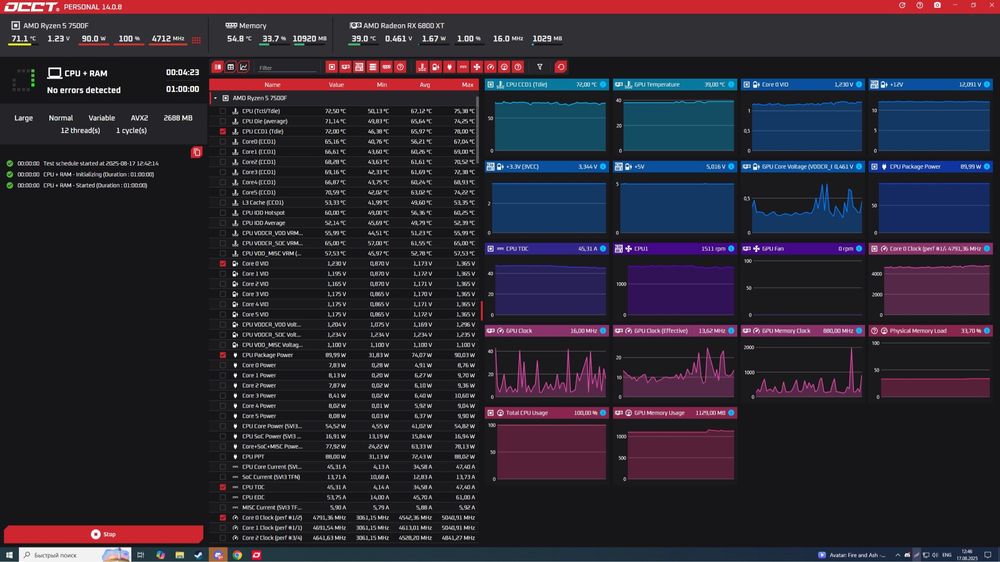
Task: Switch to graph-only monitoring view
Action: tap(244, 67)
